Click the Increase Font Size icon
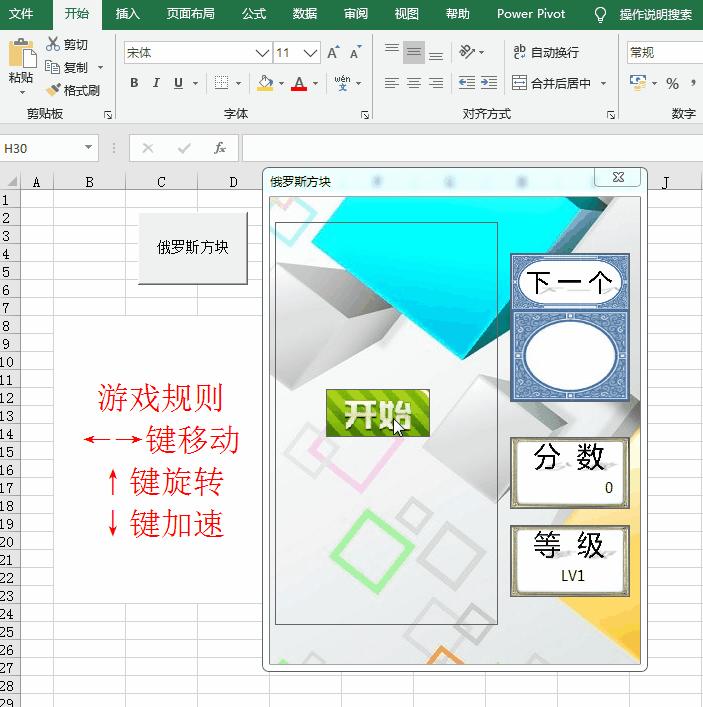Screen dimensions: 703x707 (x=334, y=52)
